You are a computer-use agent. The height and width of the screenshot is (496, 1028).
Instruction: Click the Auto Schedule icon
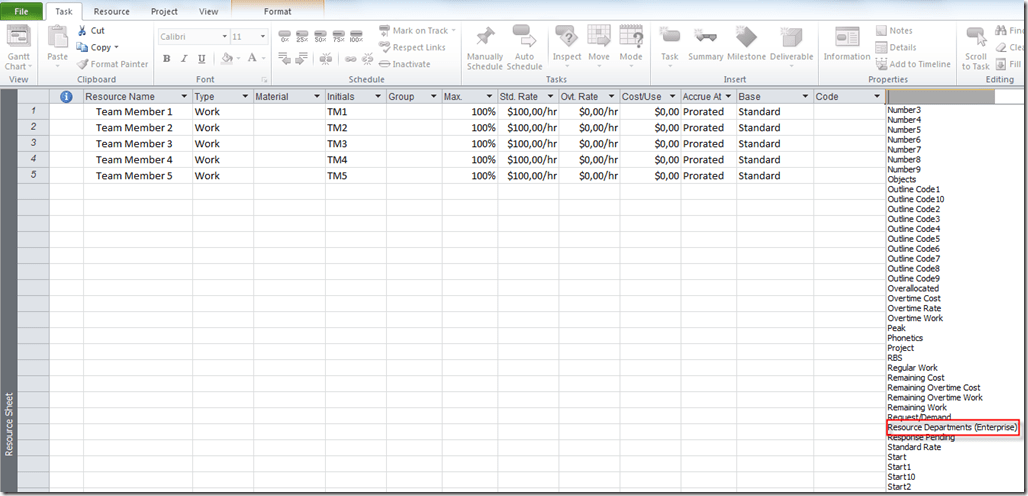(524, 38)
